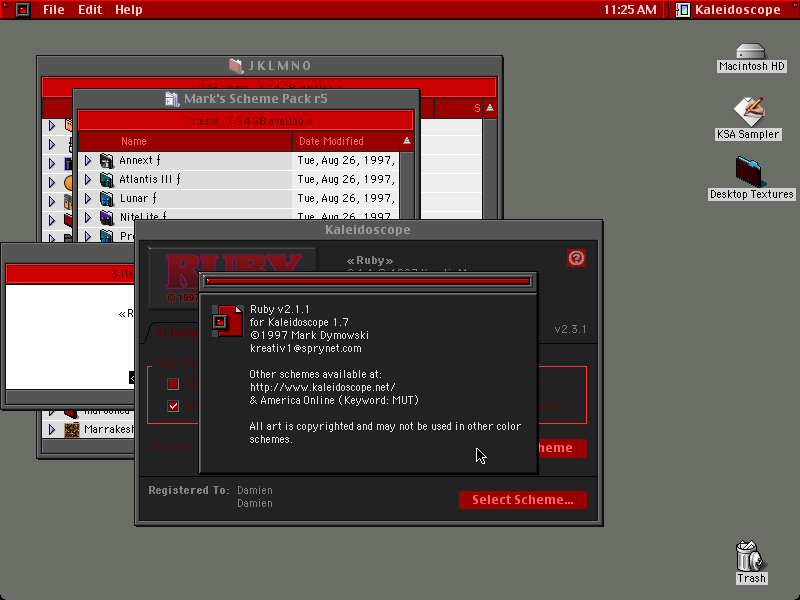The width and height of the screenshot is (800, 600).
Task: Open the Help menu
Action: (x=129, y=10)
